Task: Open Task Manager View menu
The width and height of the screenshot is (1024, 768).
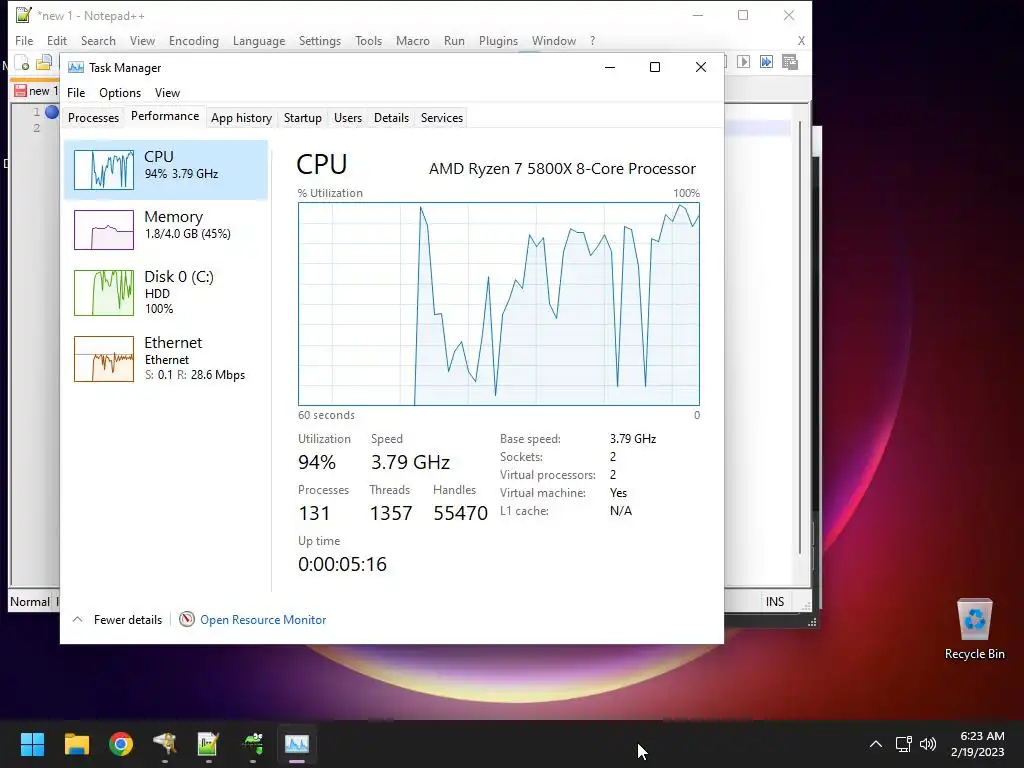Action: (167, 93)
